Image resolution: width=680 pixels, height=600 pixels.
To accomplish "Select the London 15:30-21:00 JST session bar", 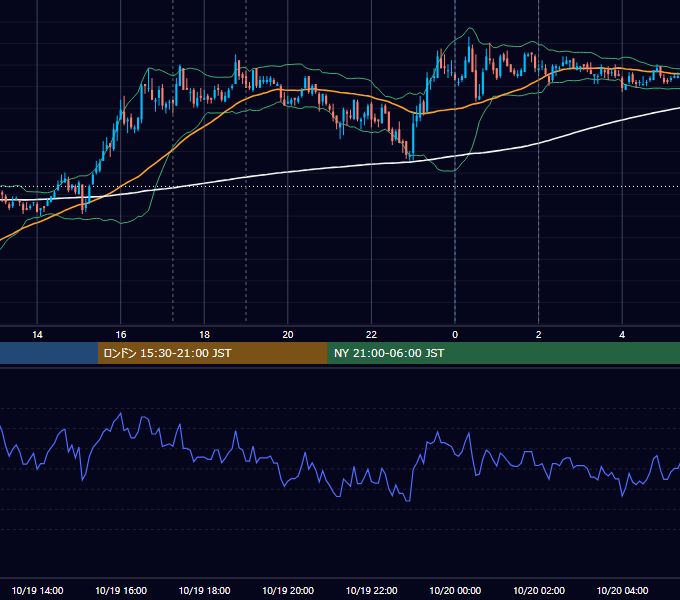I will (212, 353).
